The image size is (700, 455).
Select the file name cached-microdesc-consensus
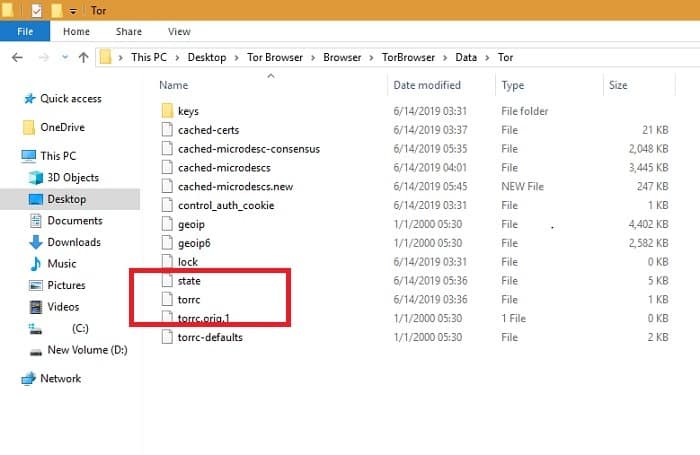pyautogui.click(x=249, y=149)
